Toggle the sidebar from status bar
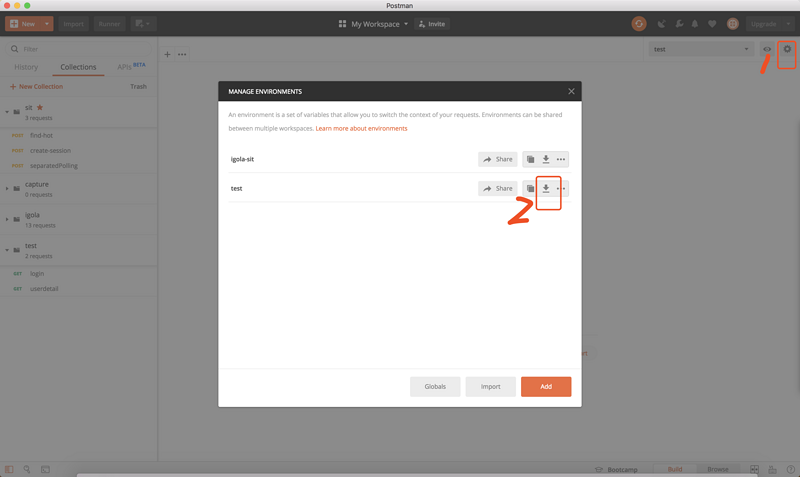 click(x=9, y=469)
